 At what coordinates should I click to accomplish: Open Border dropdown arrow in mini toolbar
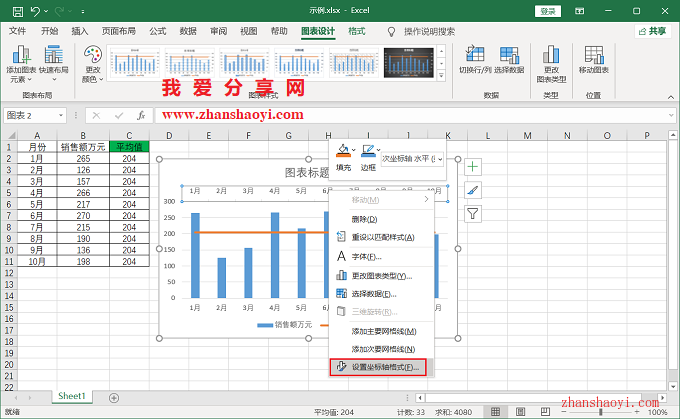point(379,150)
